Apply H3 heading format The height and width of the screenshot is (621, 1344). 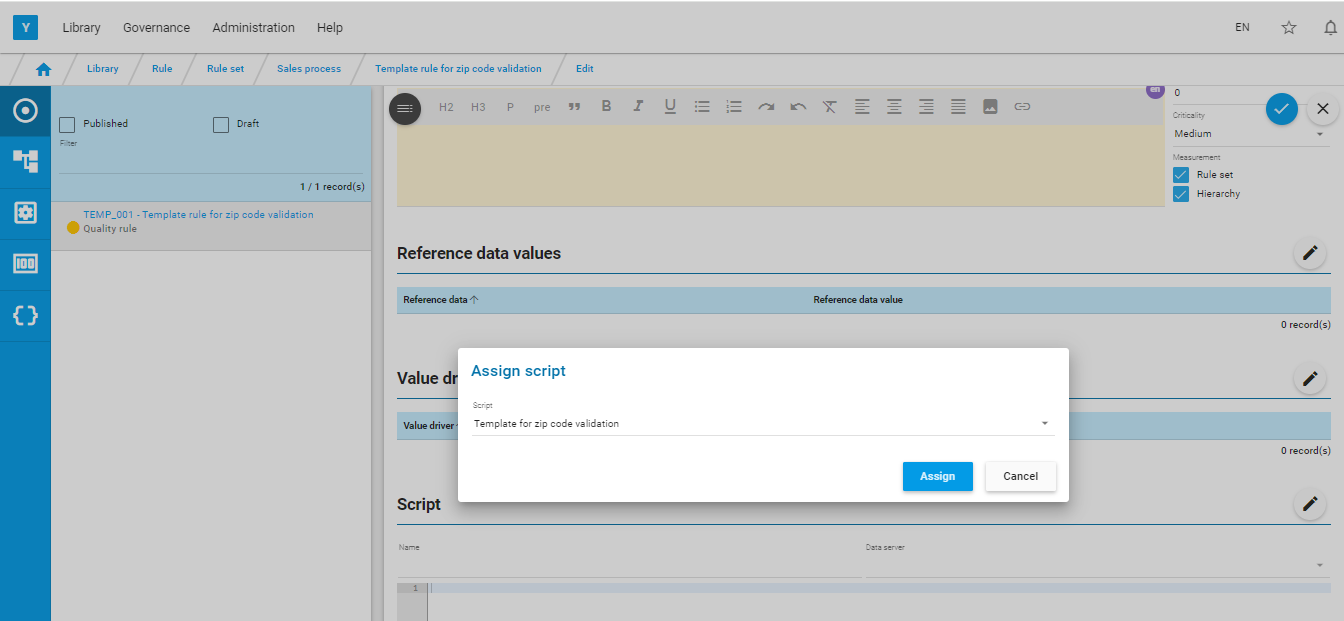pos(478,107)
